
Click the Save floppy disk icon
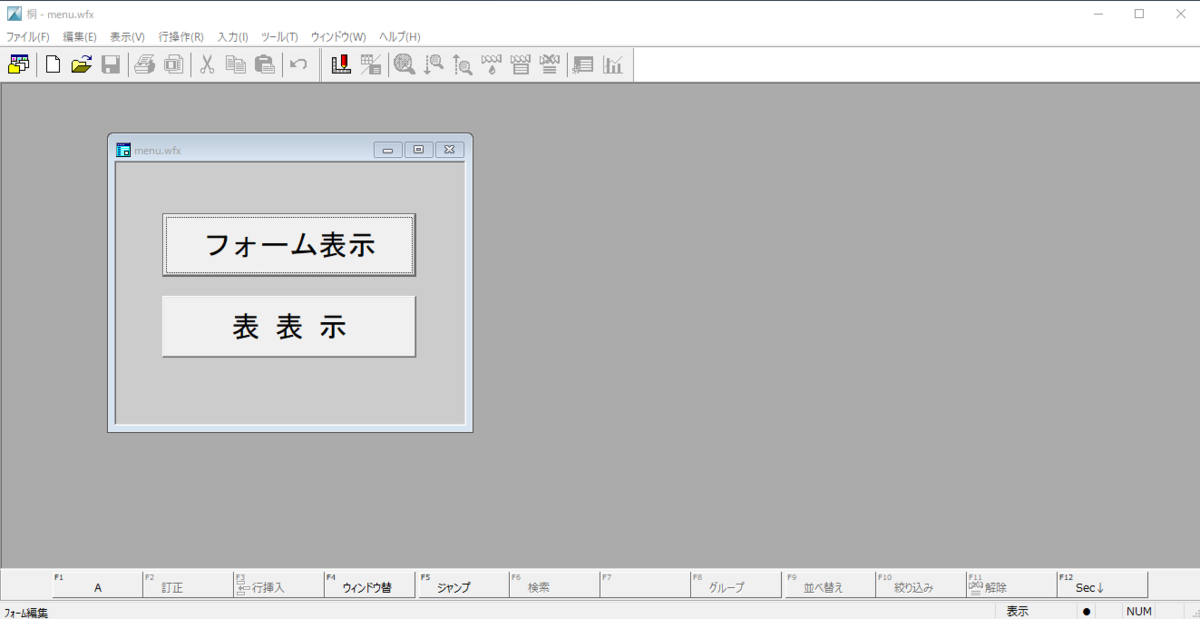(x=111, y=65)
